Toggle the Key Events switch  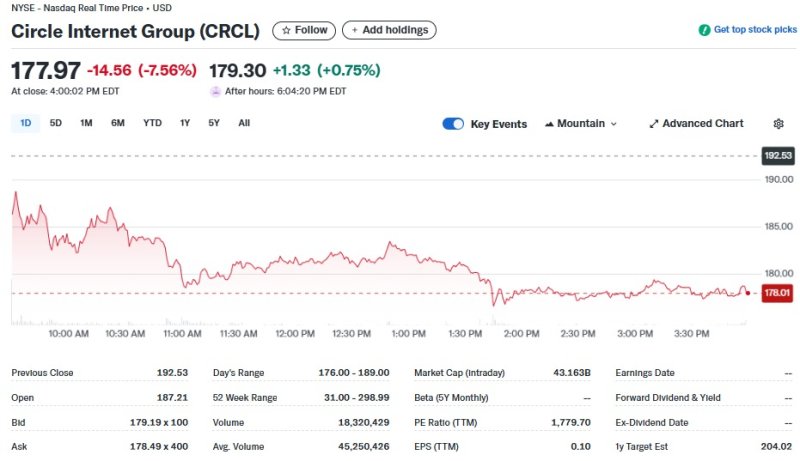(453, 124)
